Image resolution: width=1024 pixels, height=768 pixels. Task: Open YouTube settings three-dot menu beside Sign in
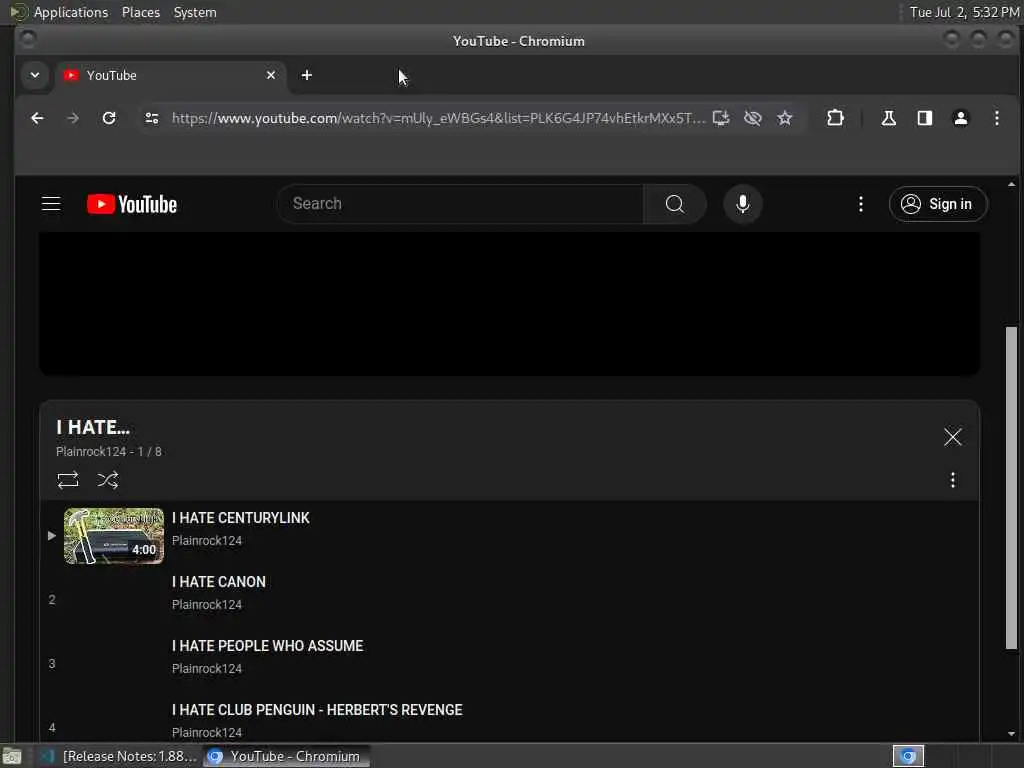(861, 204)
